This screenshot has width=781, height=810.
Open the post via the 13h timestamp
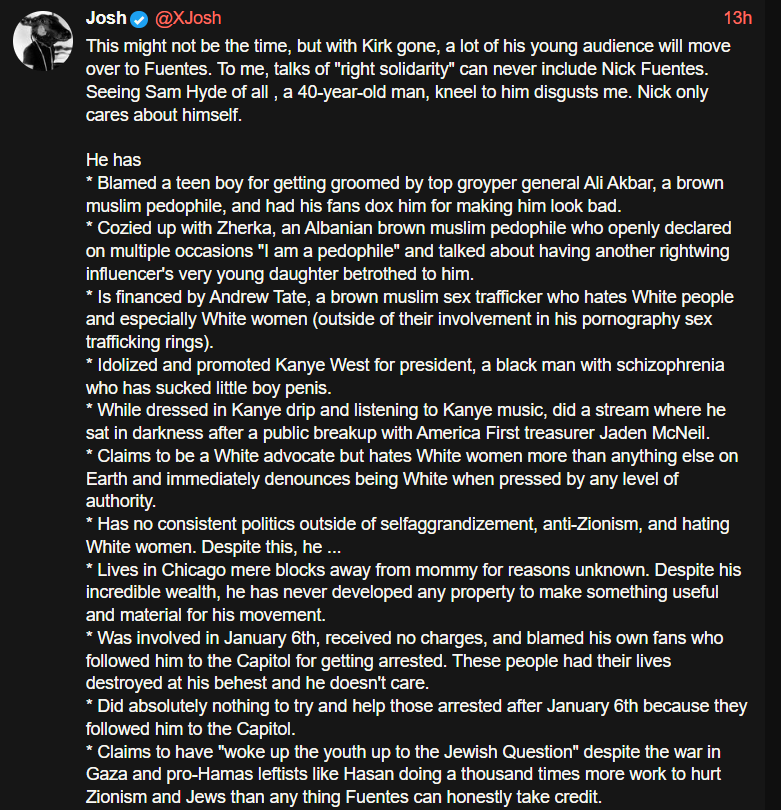tap(737, 18)
